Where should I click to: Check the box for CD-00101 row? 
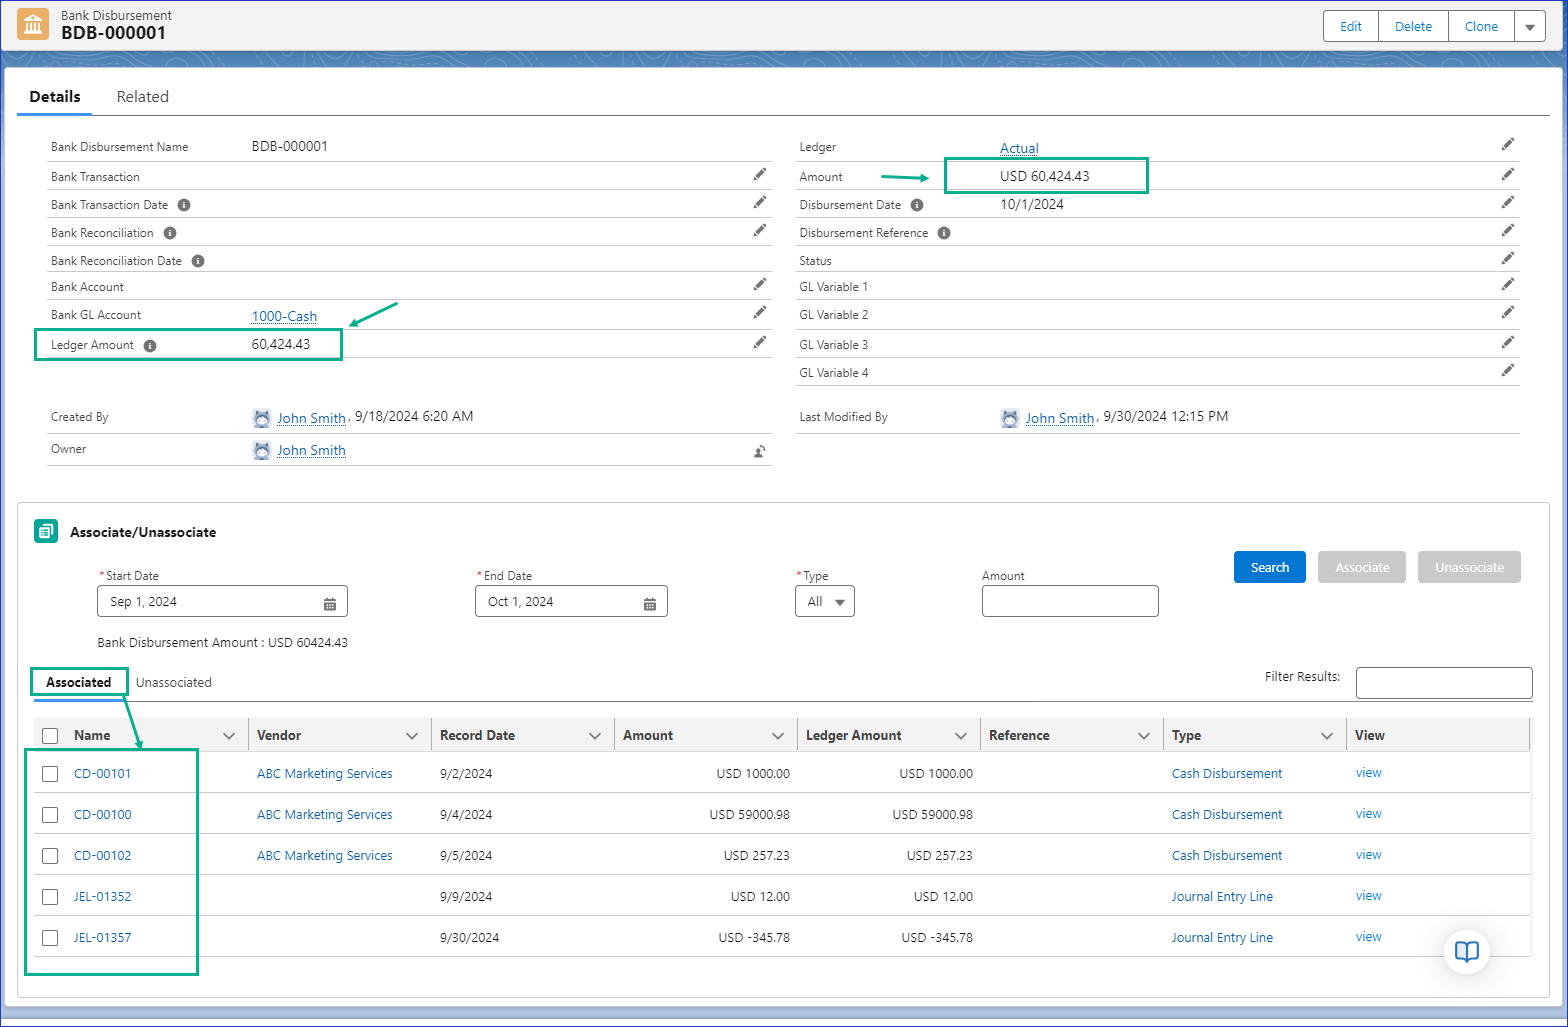[x=50, y=774]
